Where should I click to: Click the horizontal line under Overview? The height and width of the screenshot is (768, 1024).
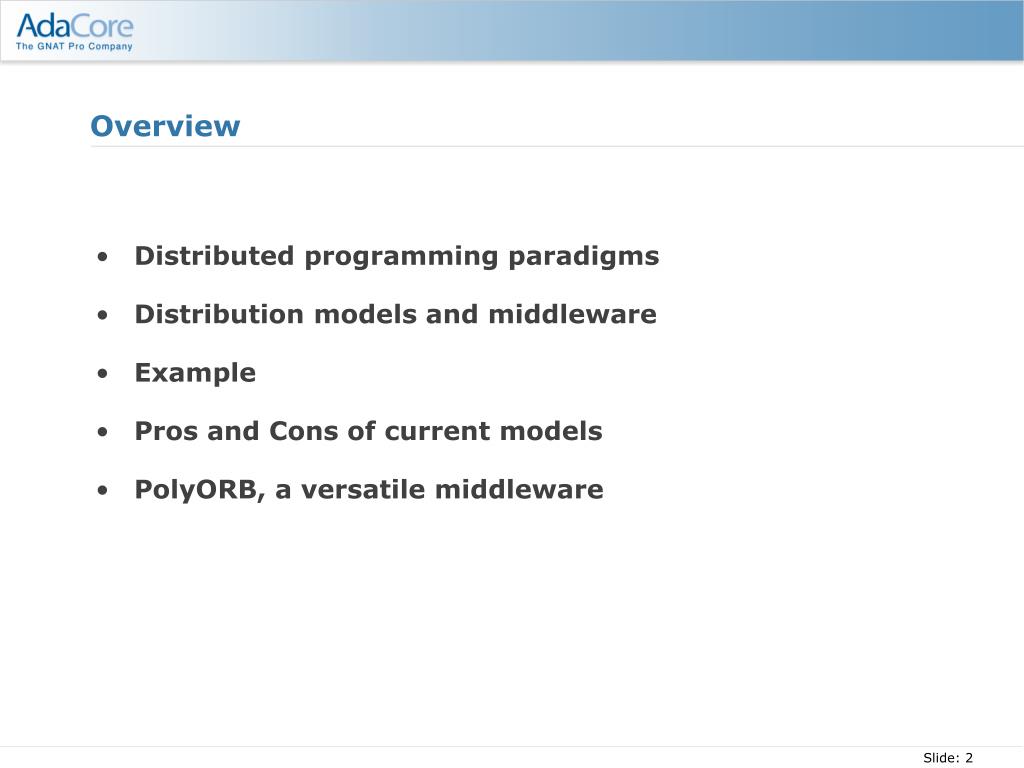(x=557, y=146)
